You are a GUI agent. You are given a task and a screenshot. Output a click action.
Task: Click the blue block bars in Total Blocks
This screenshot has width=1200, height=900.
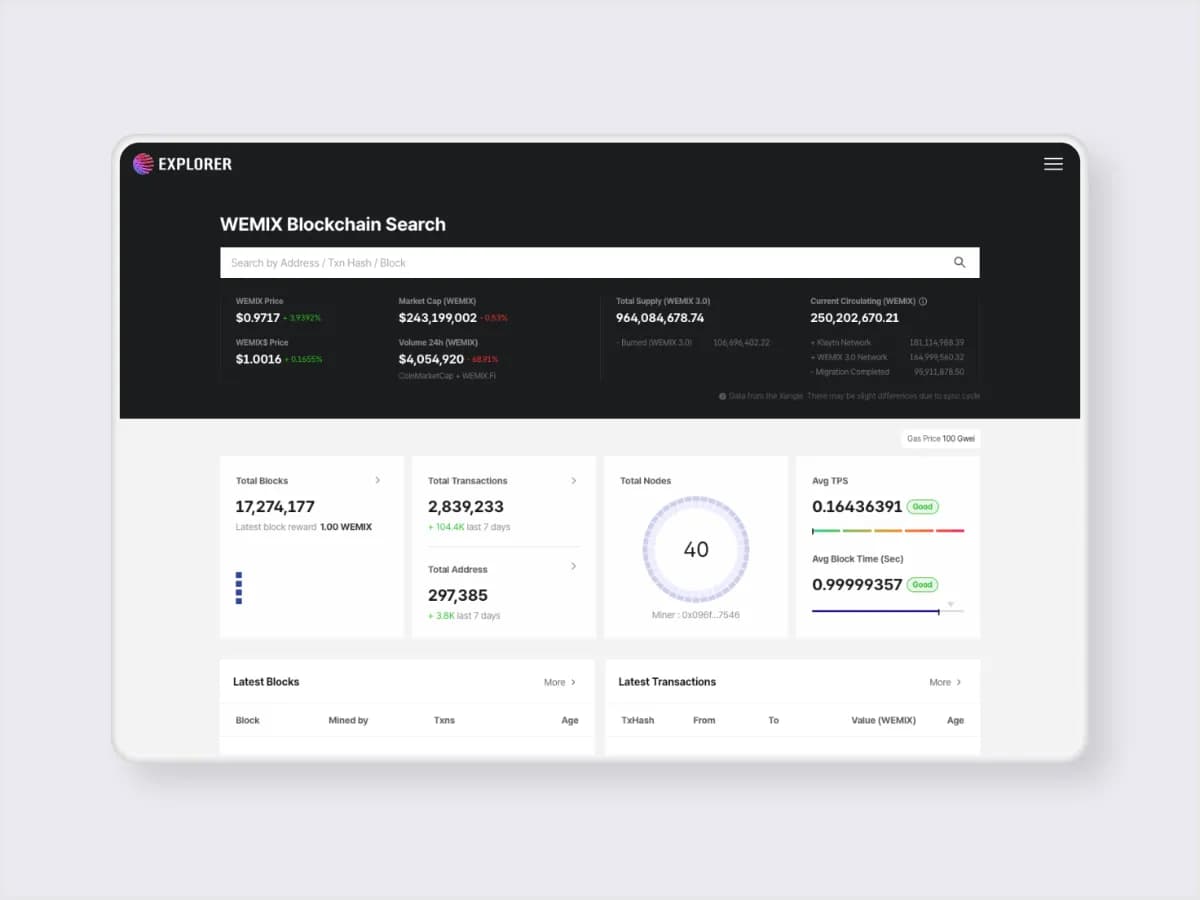pyautogui.click(x=239, y=588)
